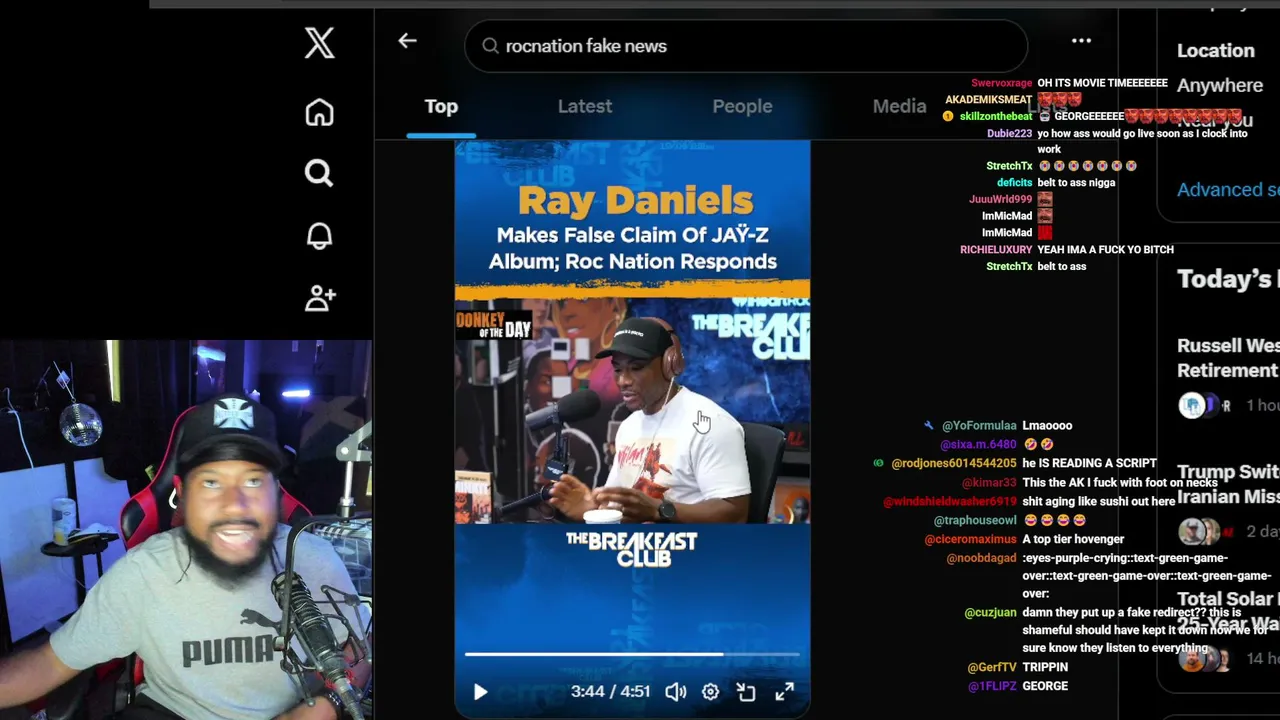Mute the video with the speaker icon
Viewport: 1280px width, 720px height.
[x=676, y=691]
